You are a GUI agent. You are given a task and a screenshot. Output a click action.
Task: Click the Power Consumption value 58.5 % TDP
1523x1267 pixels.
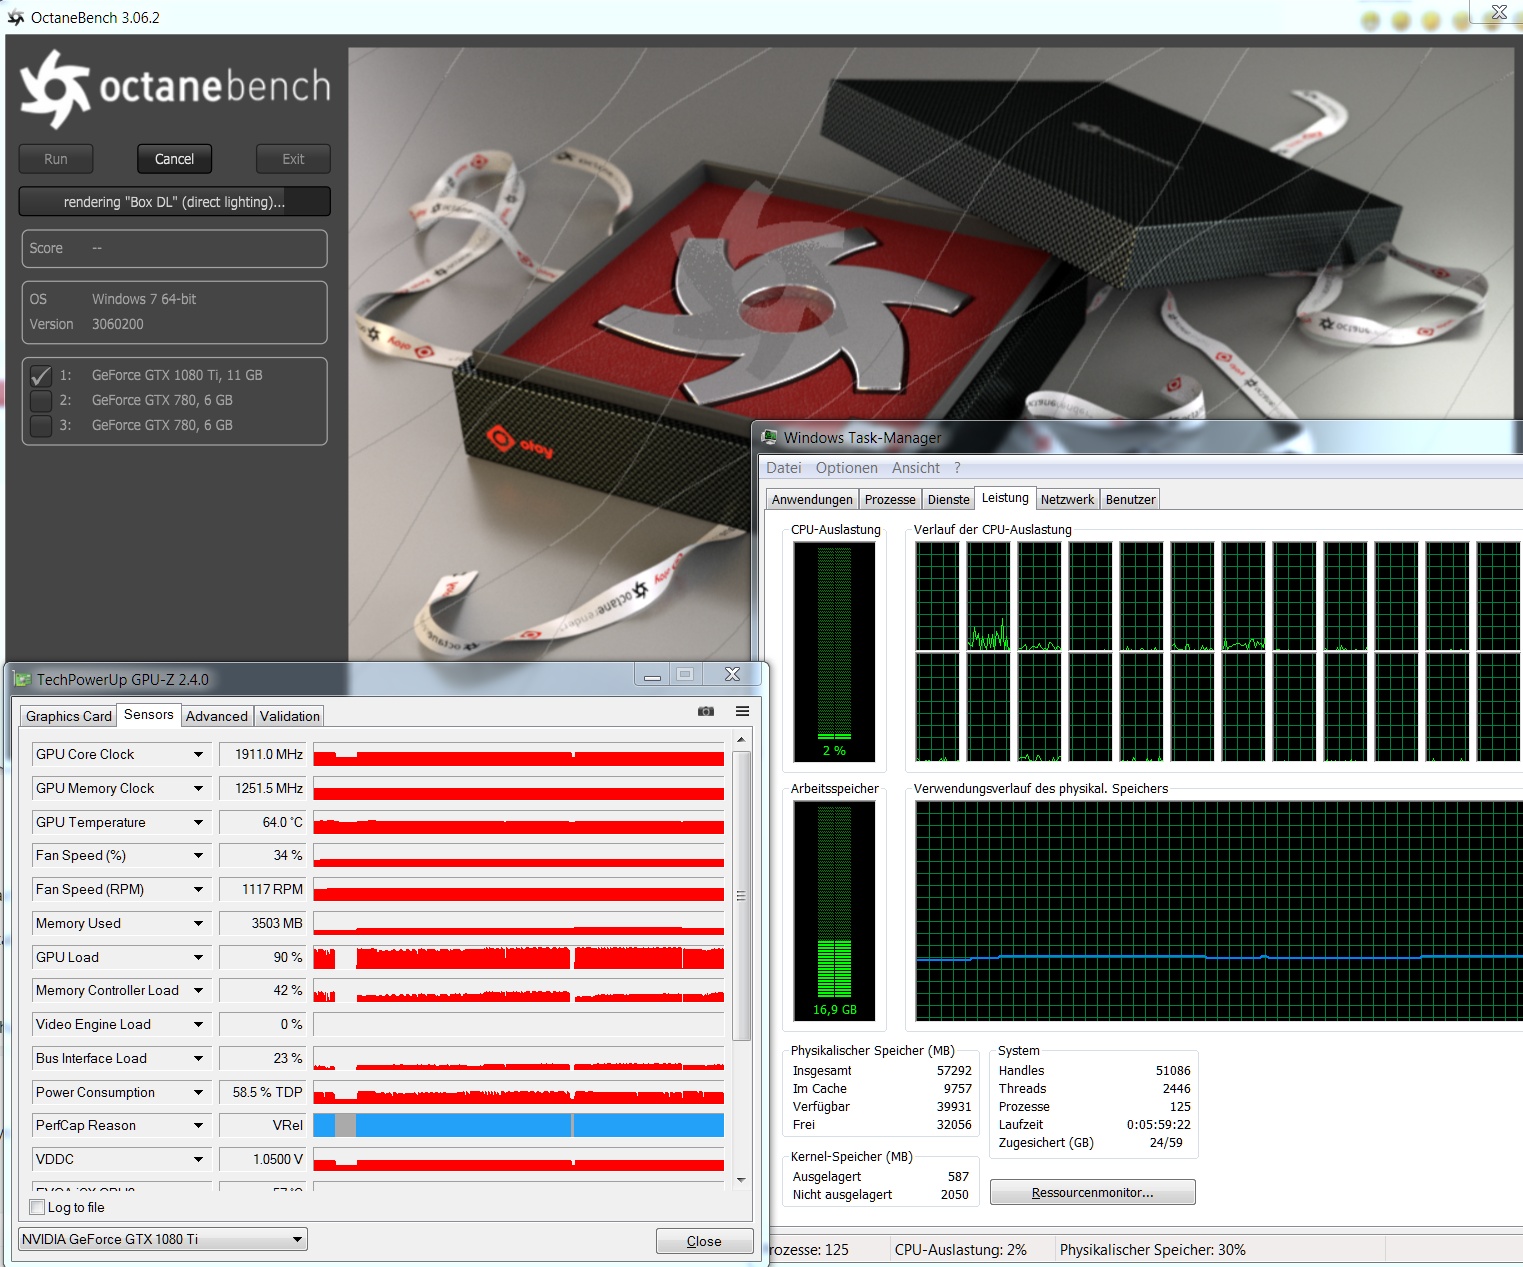pyautogui.click(x=262, y=1093)
